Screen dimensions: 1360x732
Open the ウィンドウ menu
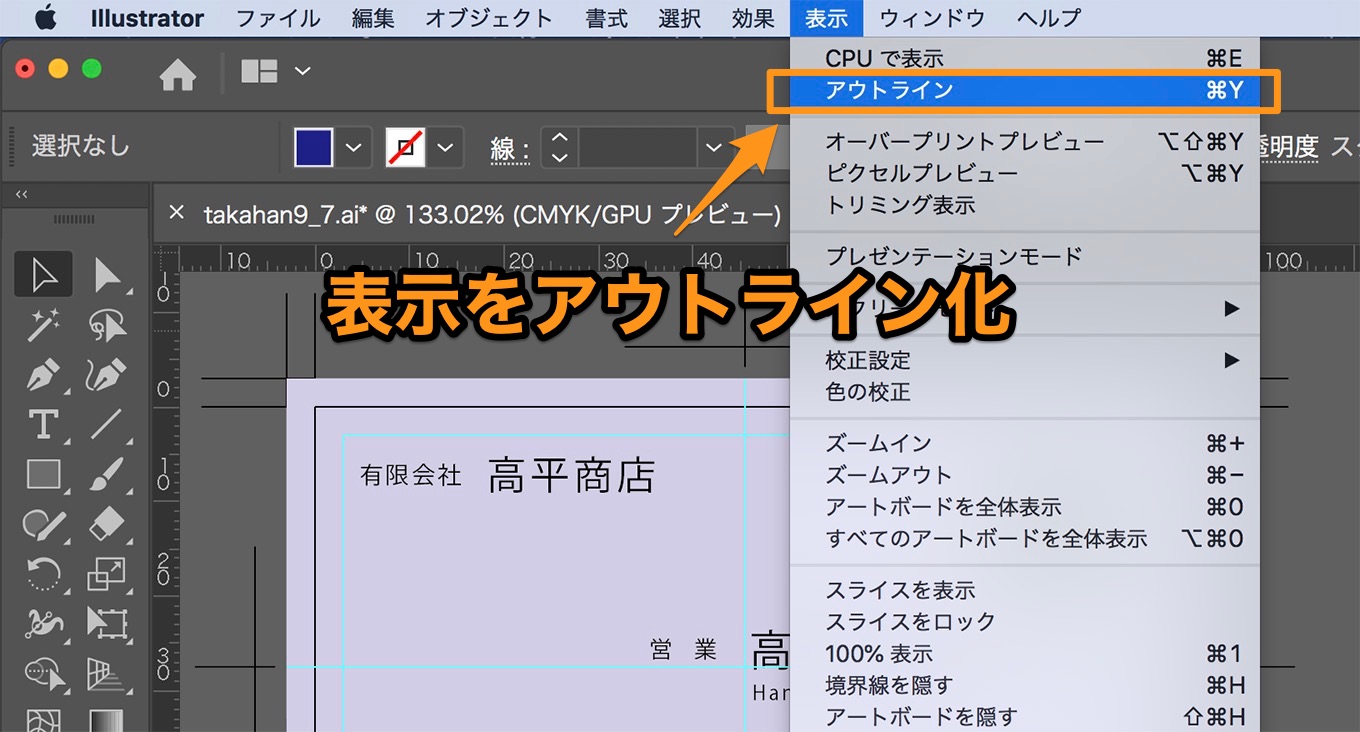coord(932,18)
